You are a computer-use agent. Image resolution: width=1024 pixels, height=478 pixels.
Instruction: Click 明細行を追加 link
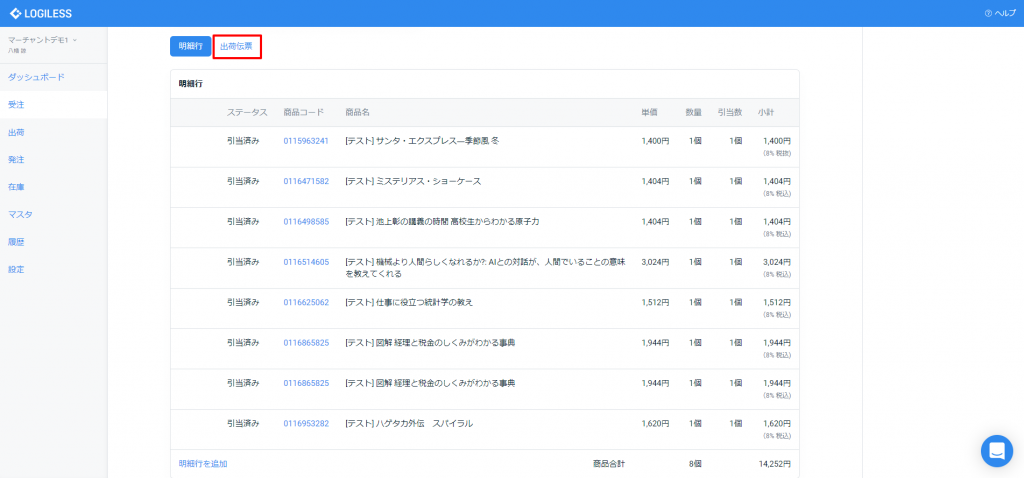click(x=203, y=464)
